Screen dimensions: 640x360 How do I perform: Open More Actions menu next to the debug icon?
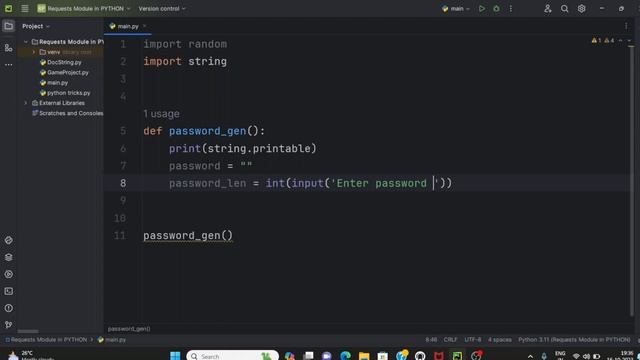511,9
